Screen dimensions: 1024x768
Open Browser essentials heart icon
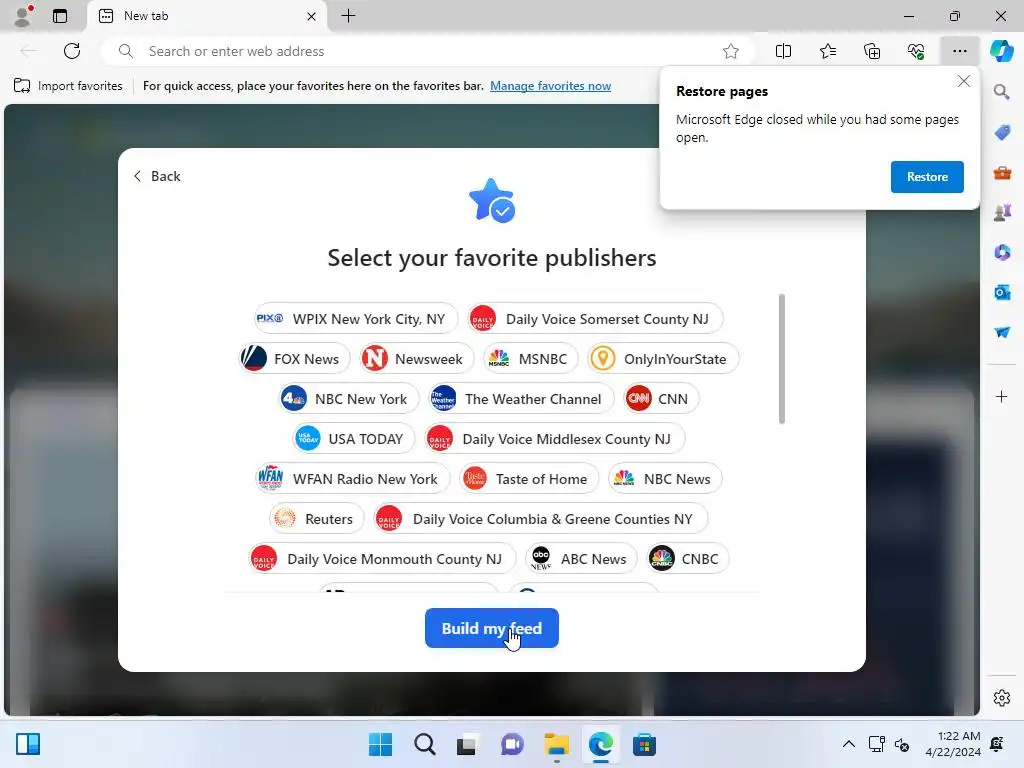tap(916, 51)
